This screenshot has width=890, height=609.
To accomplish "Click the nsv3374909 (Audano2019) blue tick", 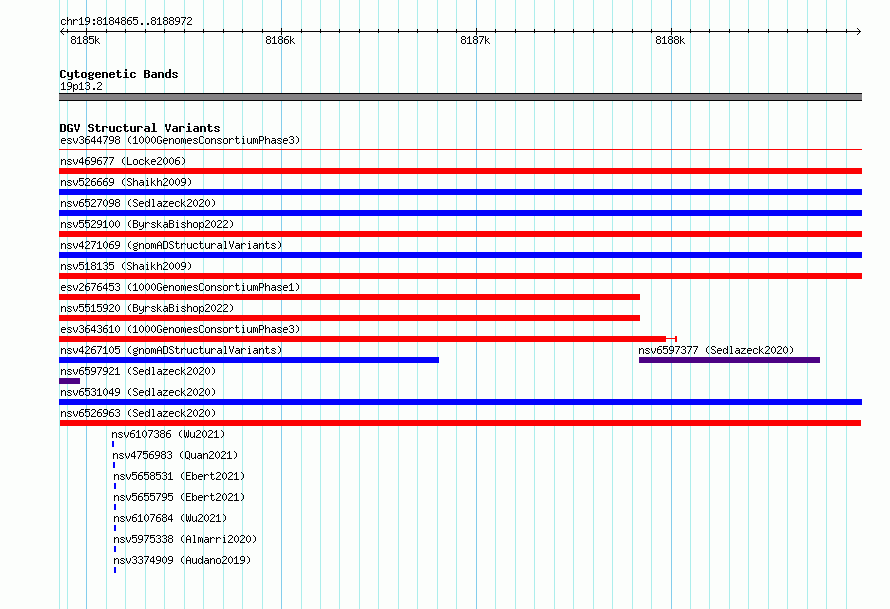I will (x=115, y=570).
